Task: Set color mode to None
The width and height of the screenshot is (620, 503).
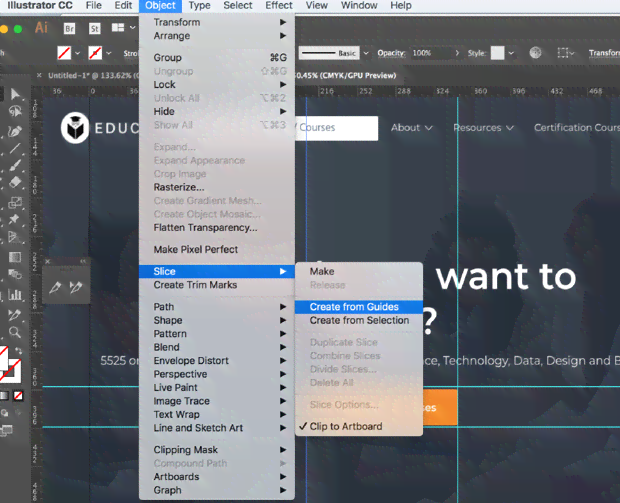Action: [18, 395]
